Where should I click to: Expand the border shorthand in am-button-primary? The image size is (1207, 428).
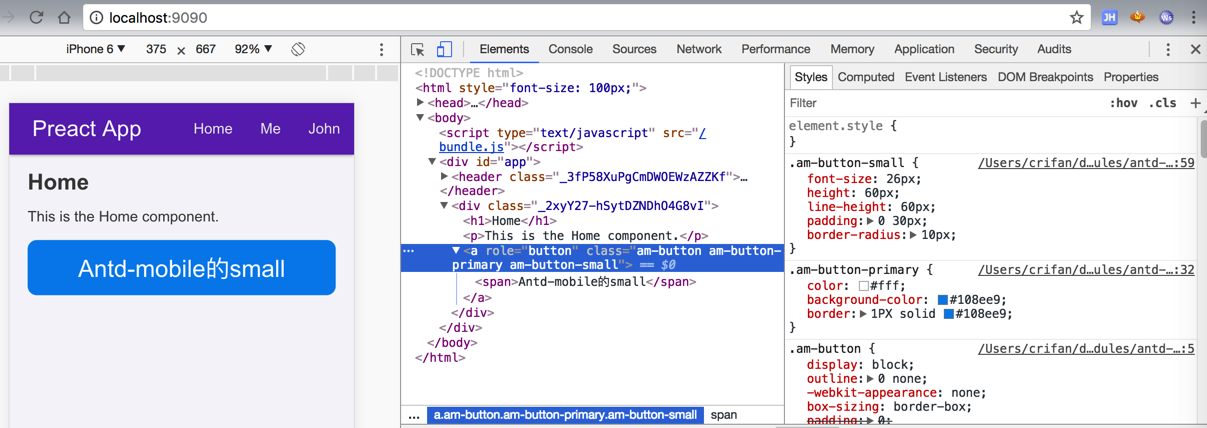click(863, 314)
